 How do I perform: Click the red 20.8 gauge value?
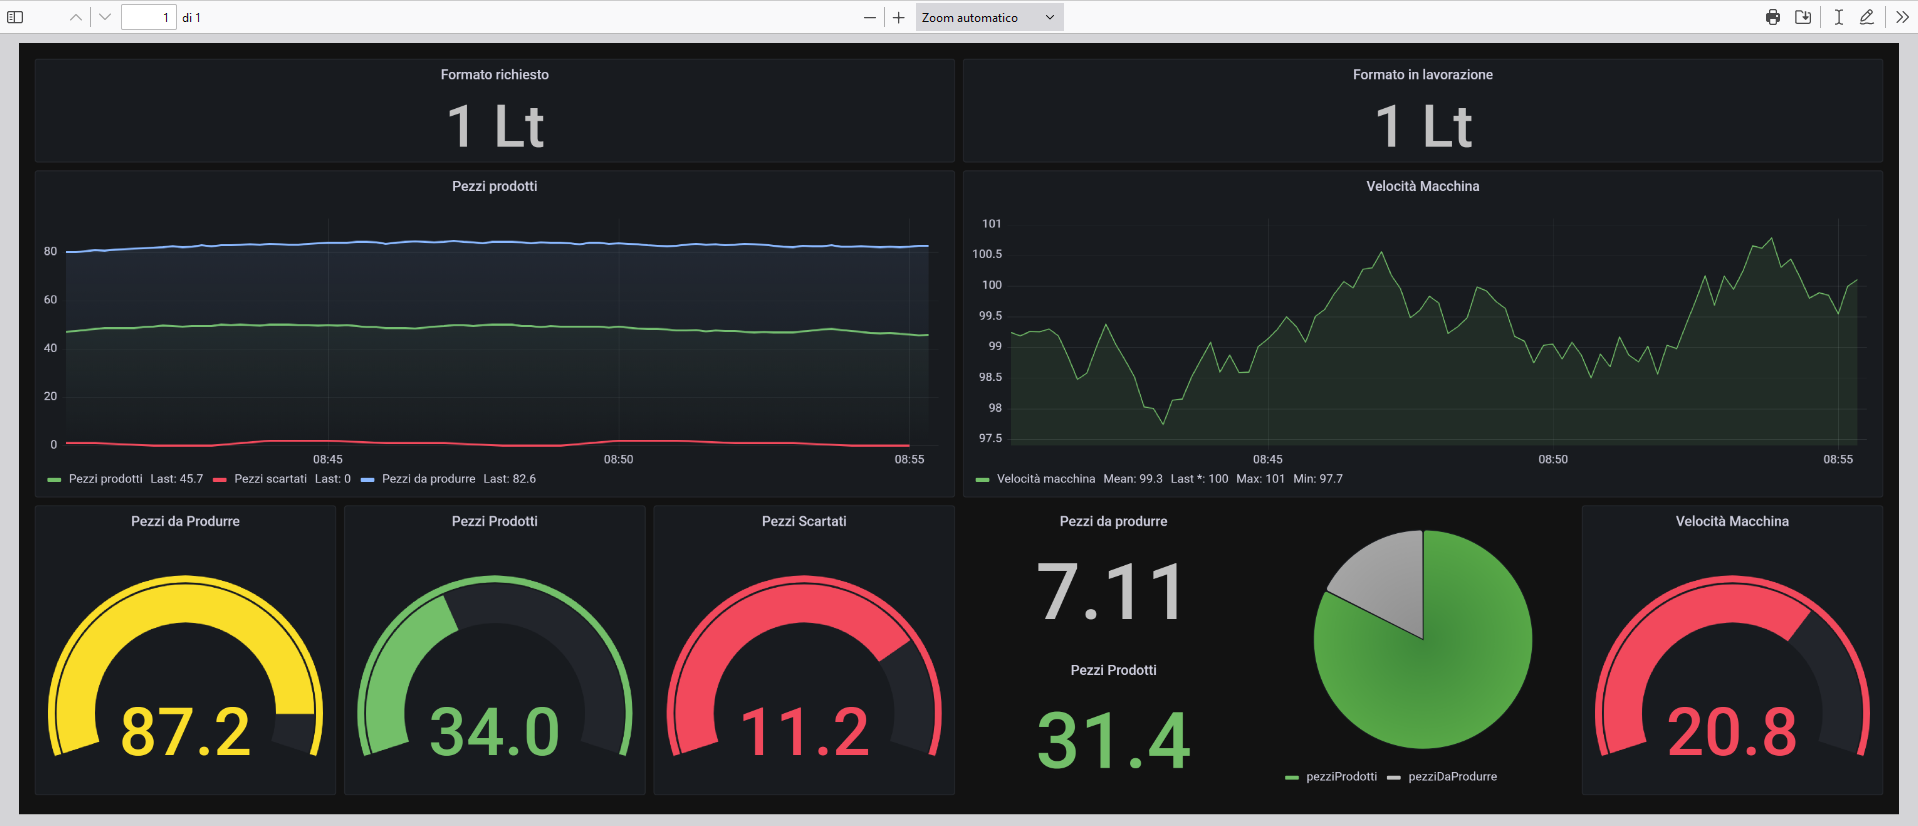click(1732, 731)
